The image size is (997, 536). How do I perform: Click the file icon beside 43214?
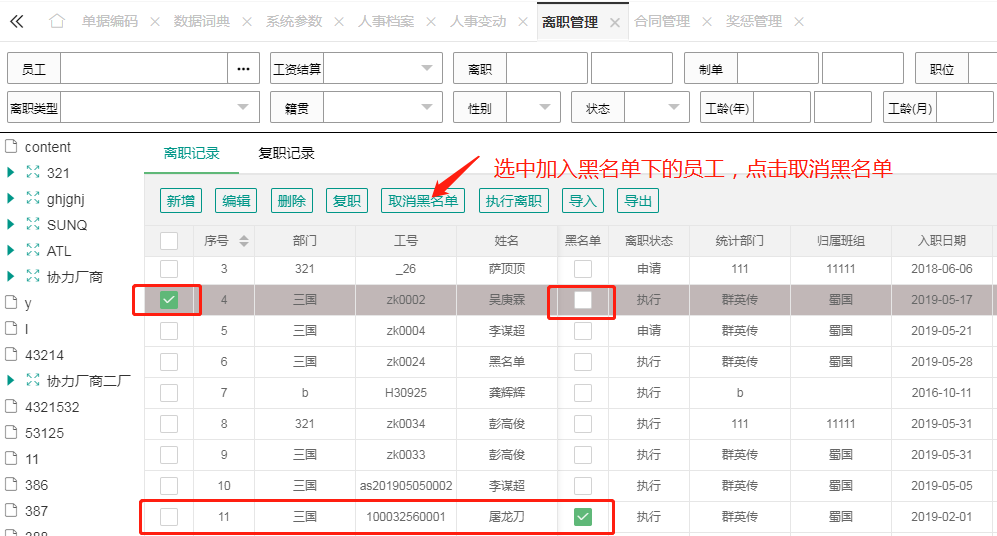12,355
